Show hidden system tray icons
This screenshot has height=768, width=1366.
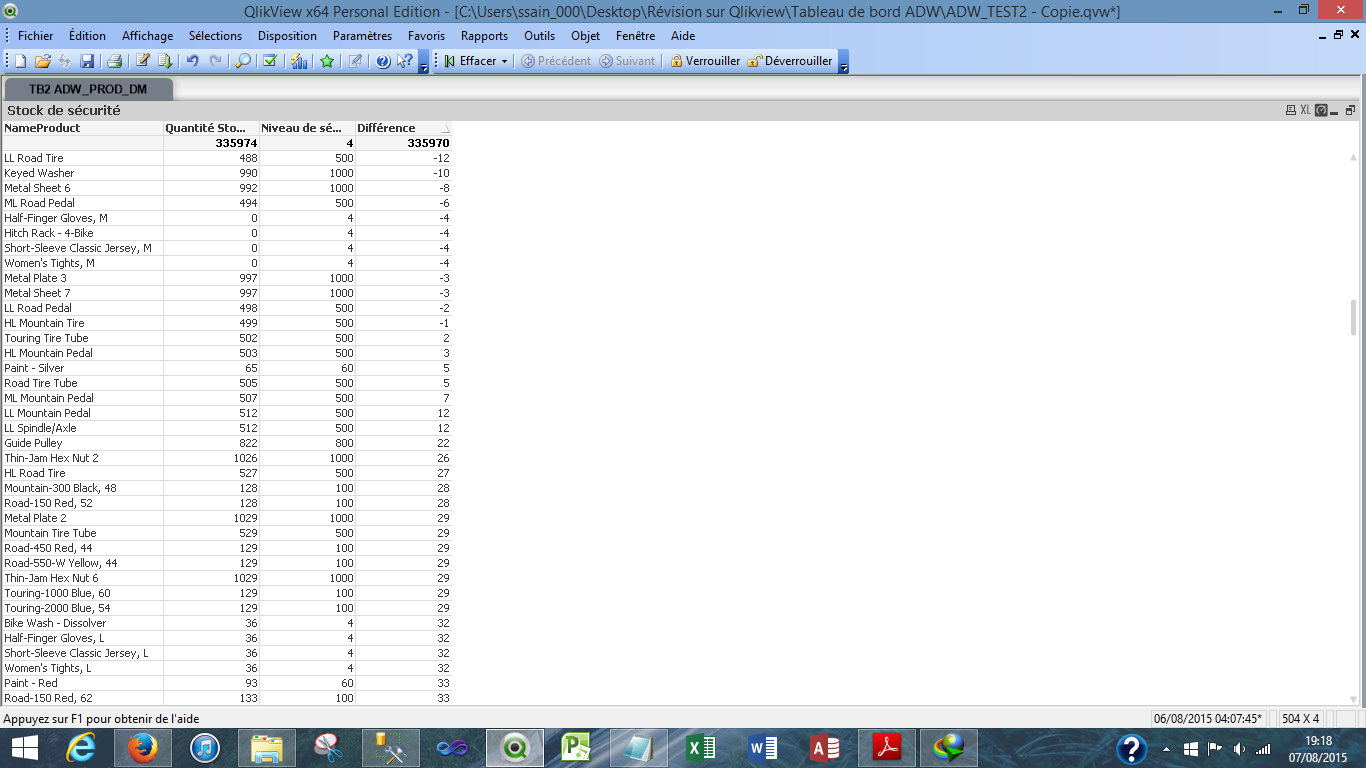(1166, 748)
